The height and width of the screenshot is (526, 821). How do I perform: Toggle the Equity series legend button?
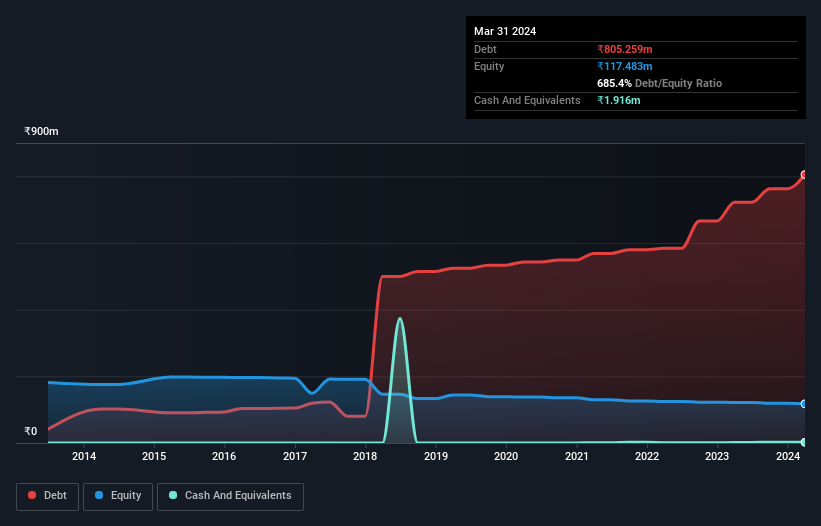tap(118, 496)
